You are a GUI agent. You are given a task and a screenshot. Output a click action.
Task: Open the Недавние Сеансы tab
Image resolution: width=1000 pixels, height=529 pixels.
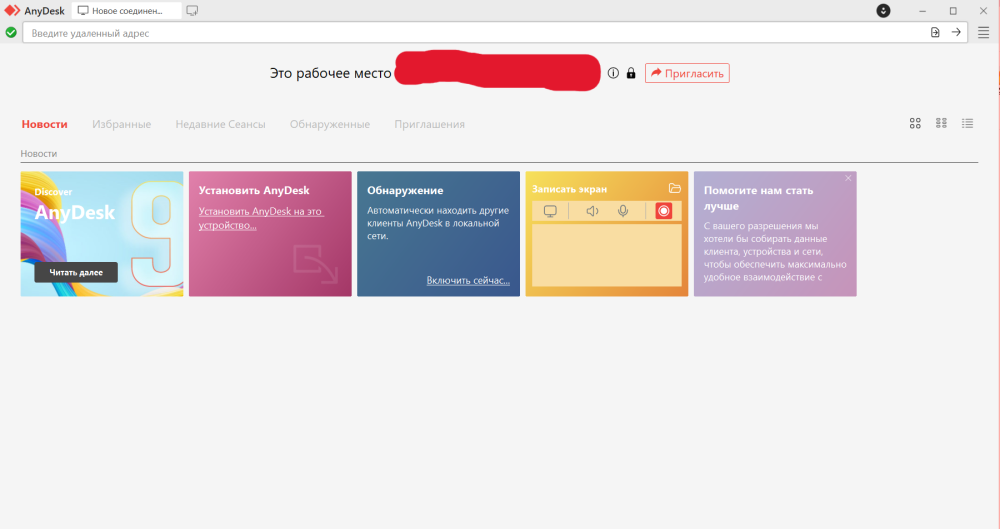[221, 124]
